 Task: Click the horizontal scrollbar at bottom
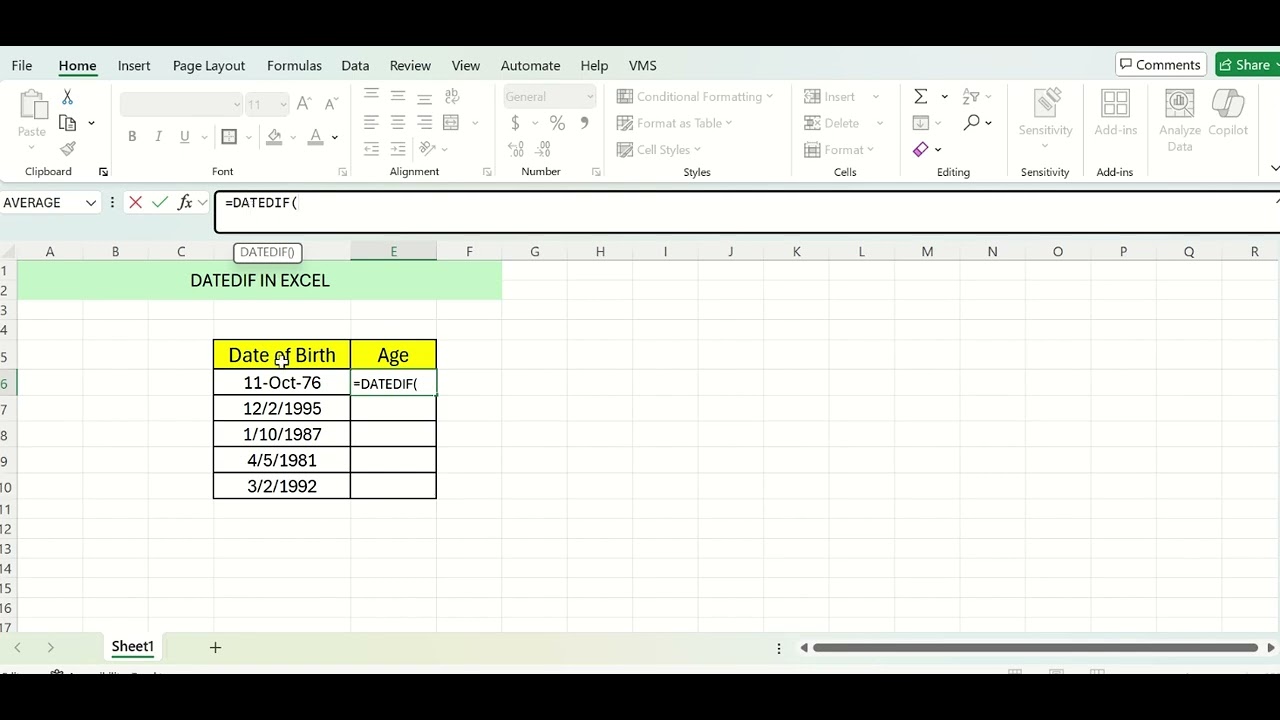point(1035,648)
